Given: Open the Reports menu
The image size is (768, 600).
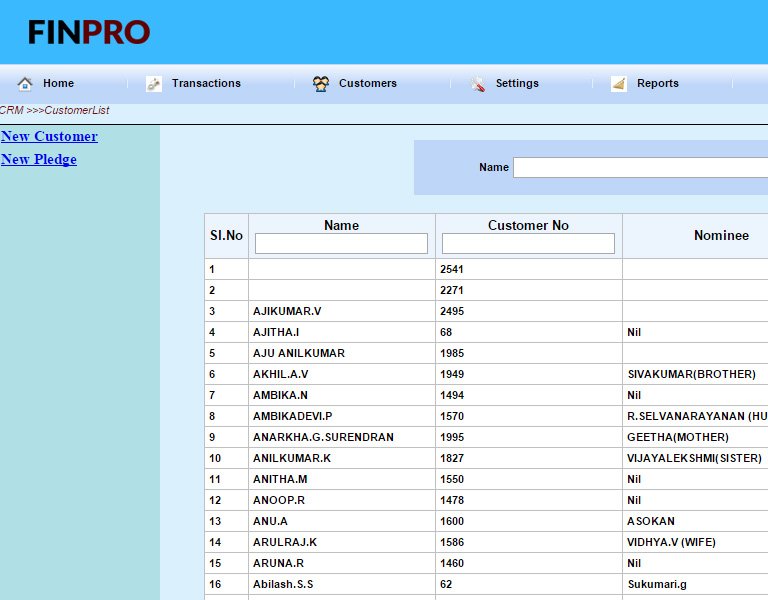Looking at the screenshot, I should [x=657, y=84].
